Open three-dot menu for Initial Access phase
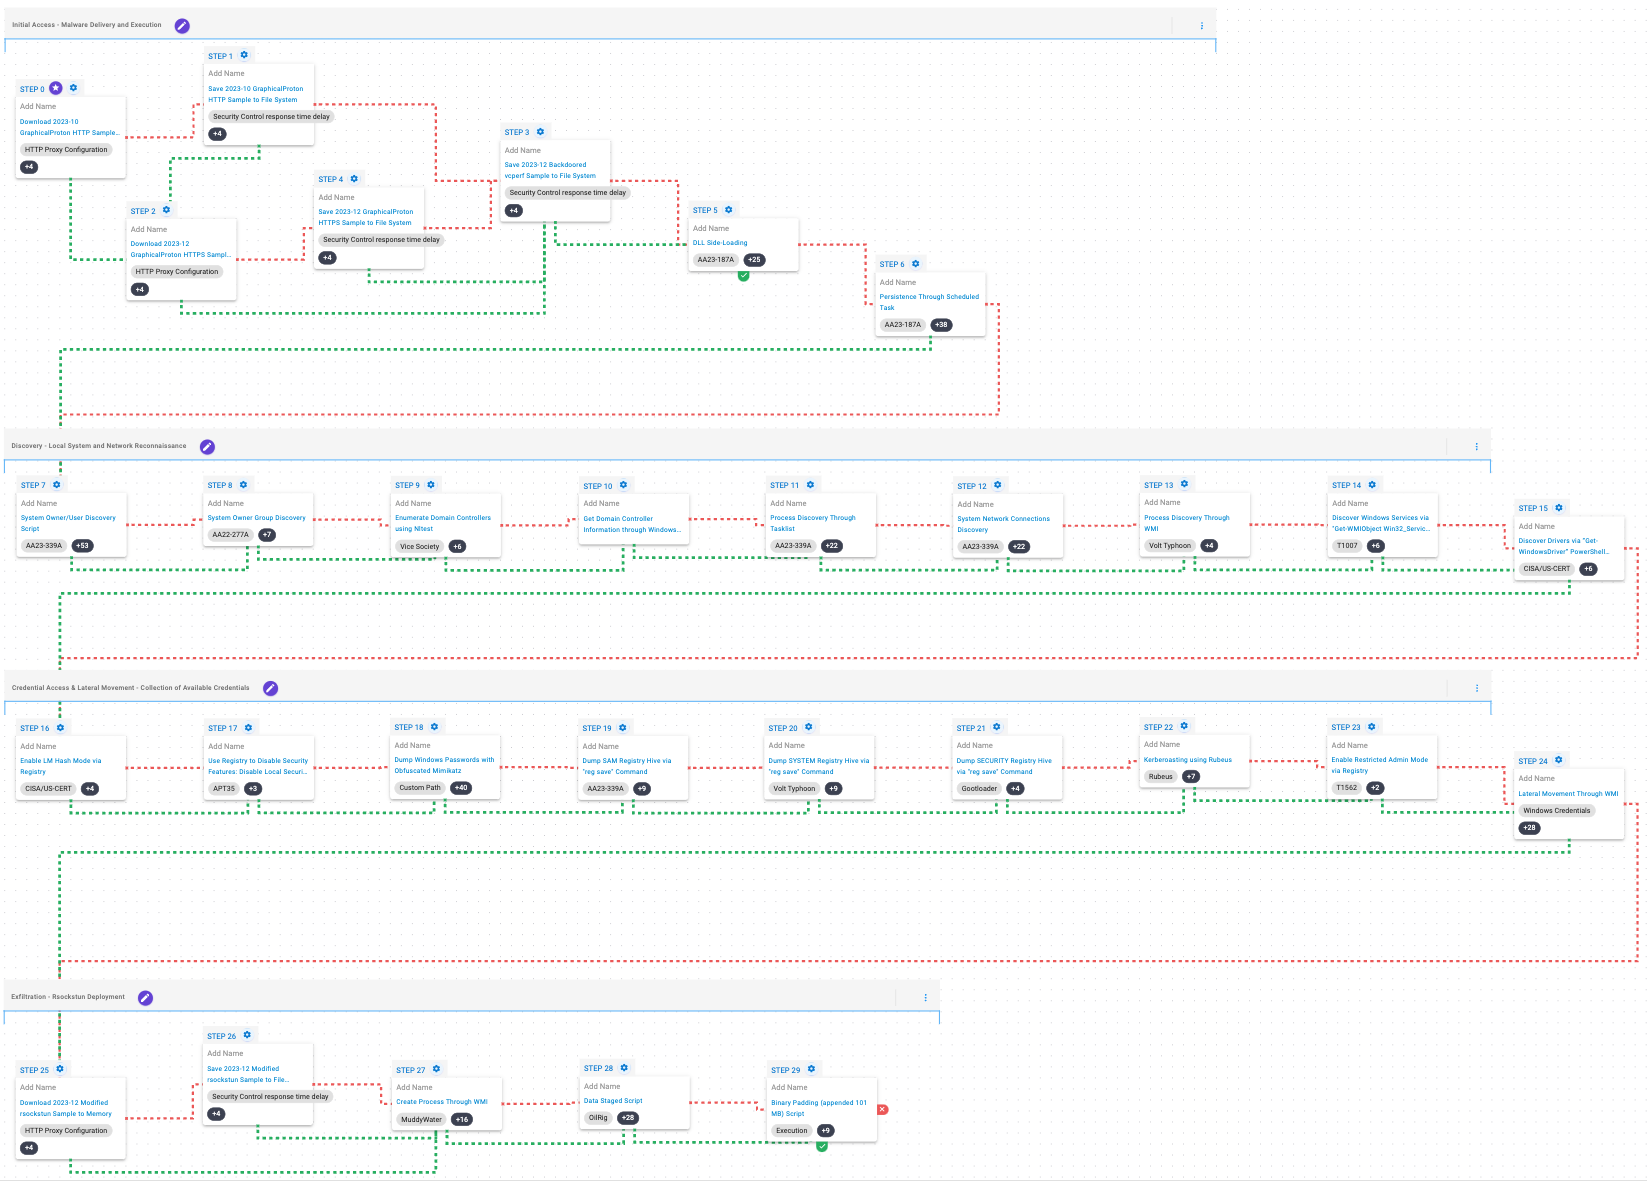 coord(1201,26)
